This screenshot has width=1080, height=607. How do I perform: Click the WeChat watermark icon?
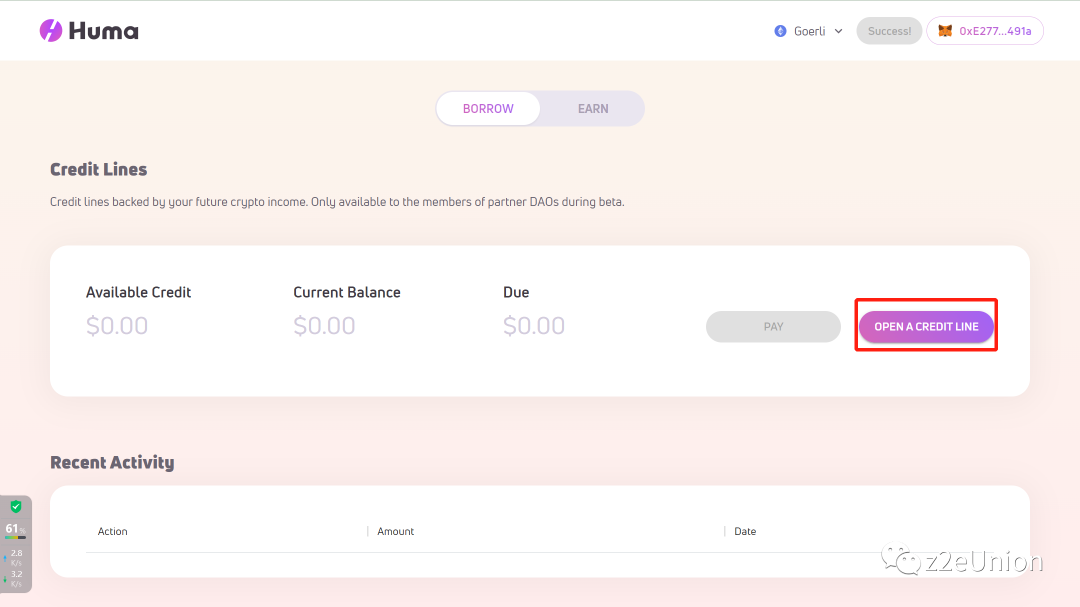click(x=908, y=561)
